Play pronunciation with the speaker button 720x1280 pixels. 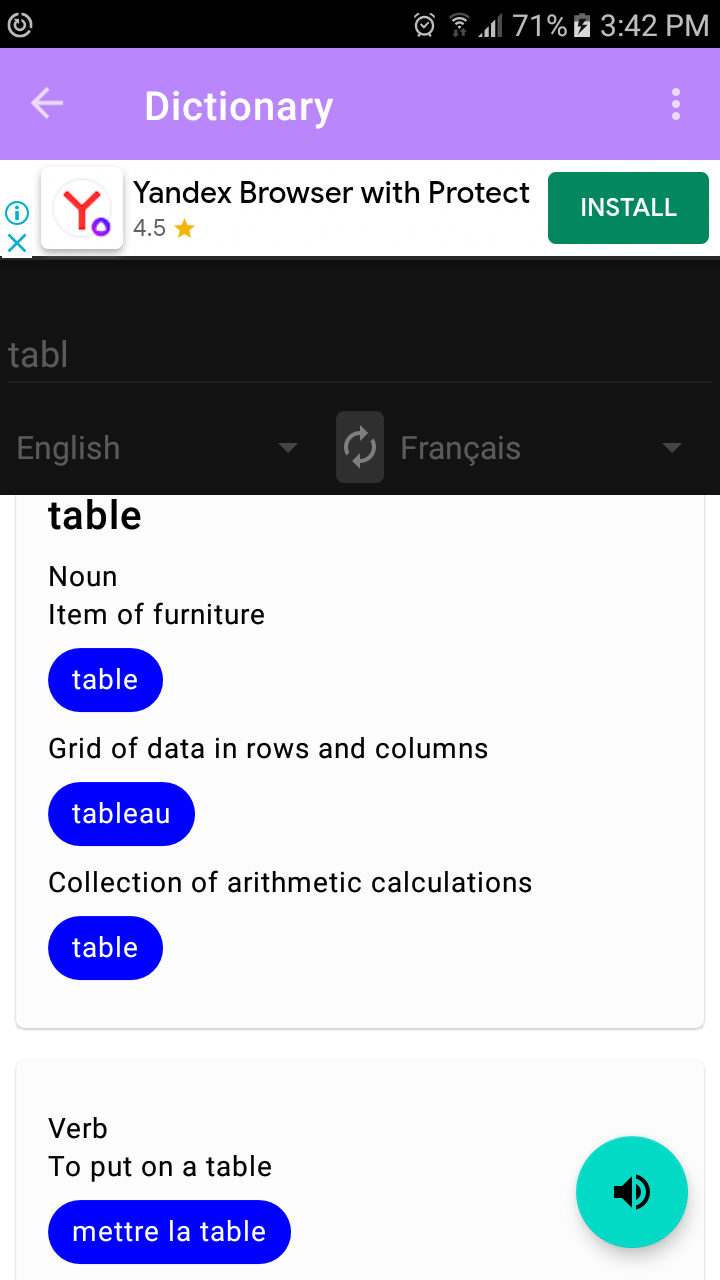pyautogui.click(x=632, y=1191)
